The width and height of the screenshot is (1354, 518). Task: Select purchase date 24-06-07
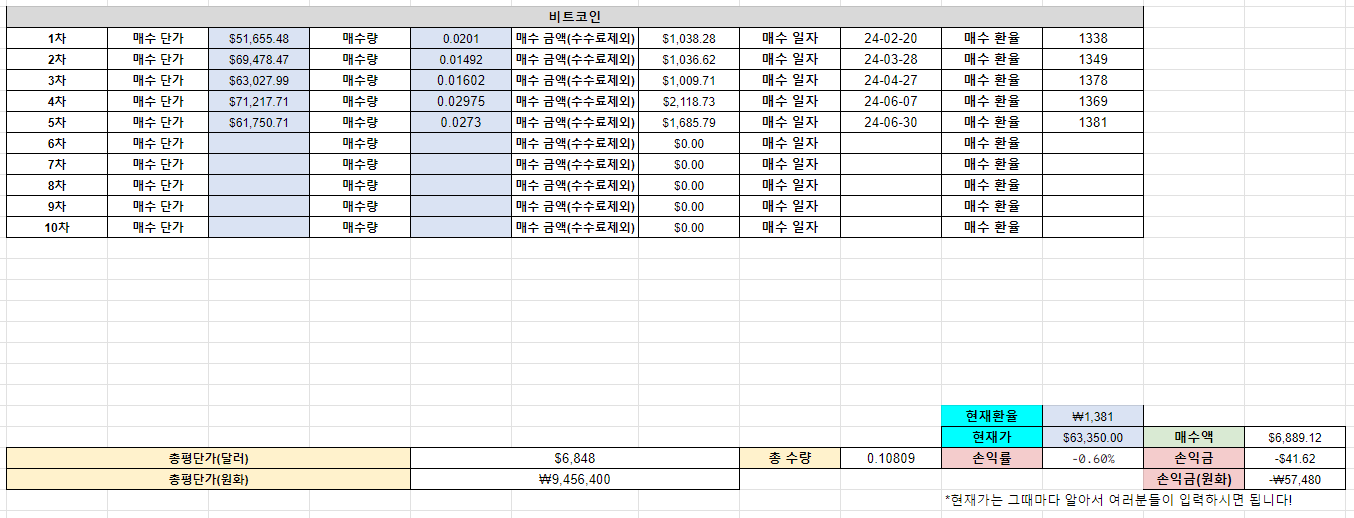coord(890,101)
